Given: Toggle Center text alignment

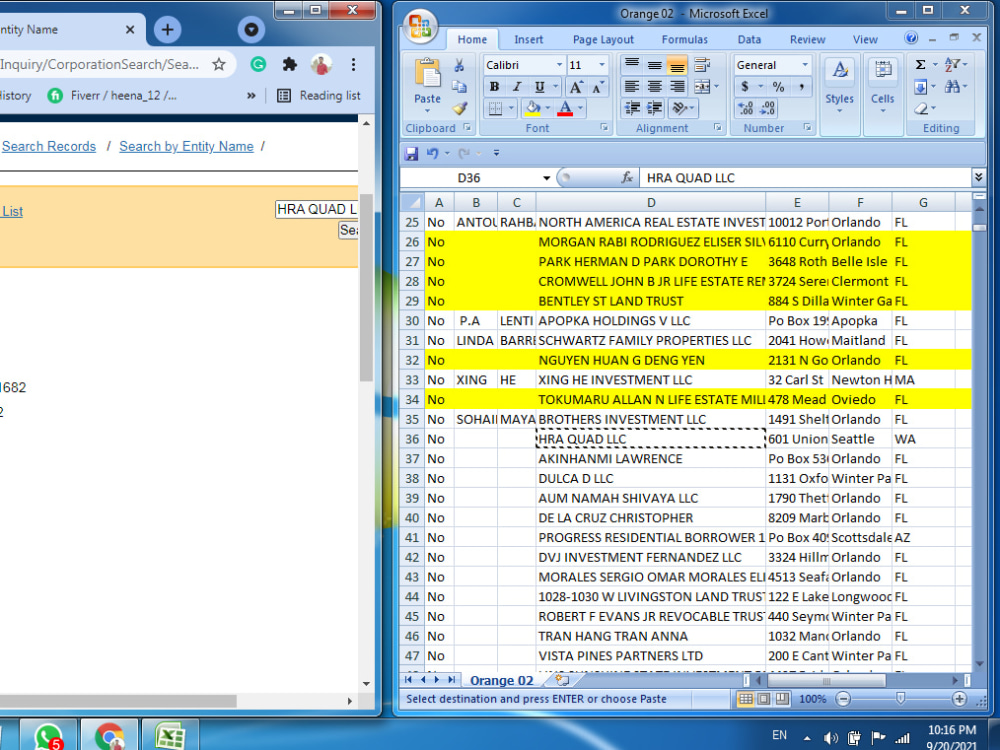Looking at the screenshot, I should click(x=654, y=87).
